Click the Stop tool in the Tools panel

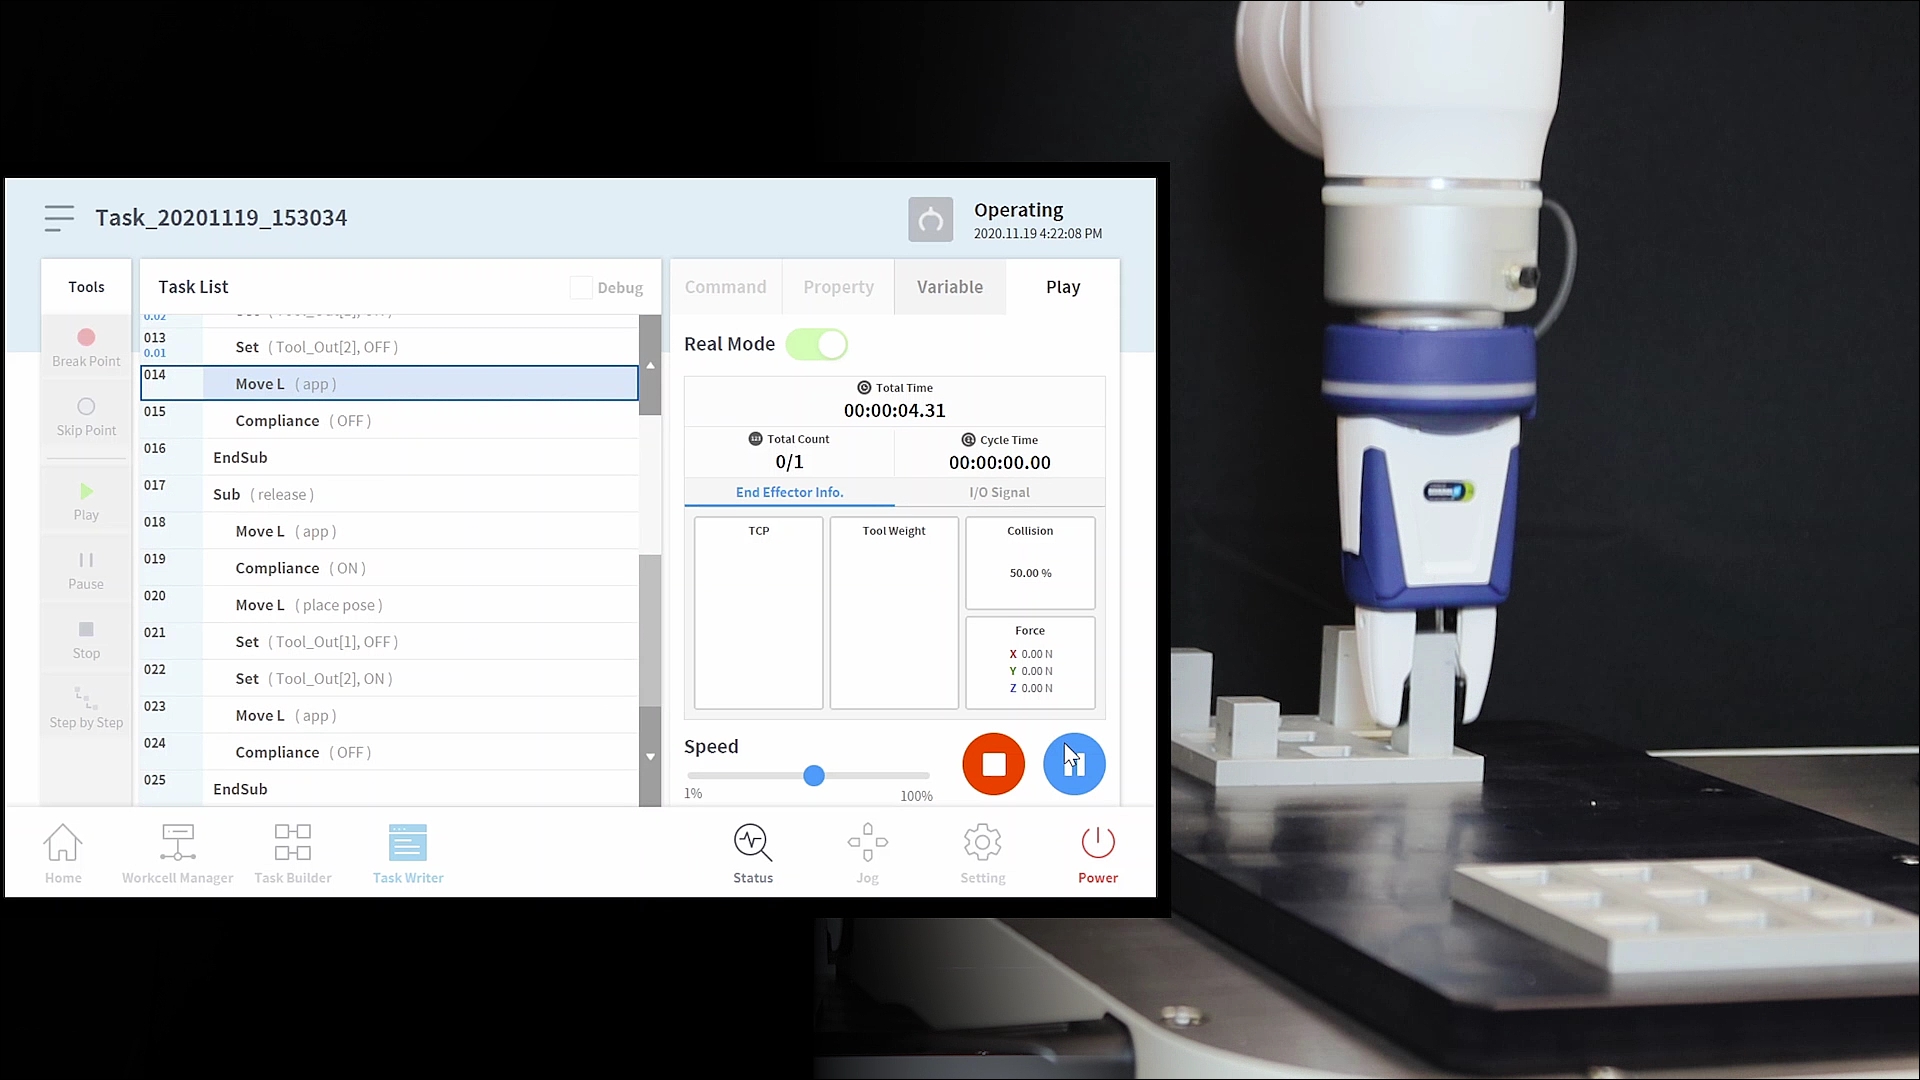tap(86, 639)
